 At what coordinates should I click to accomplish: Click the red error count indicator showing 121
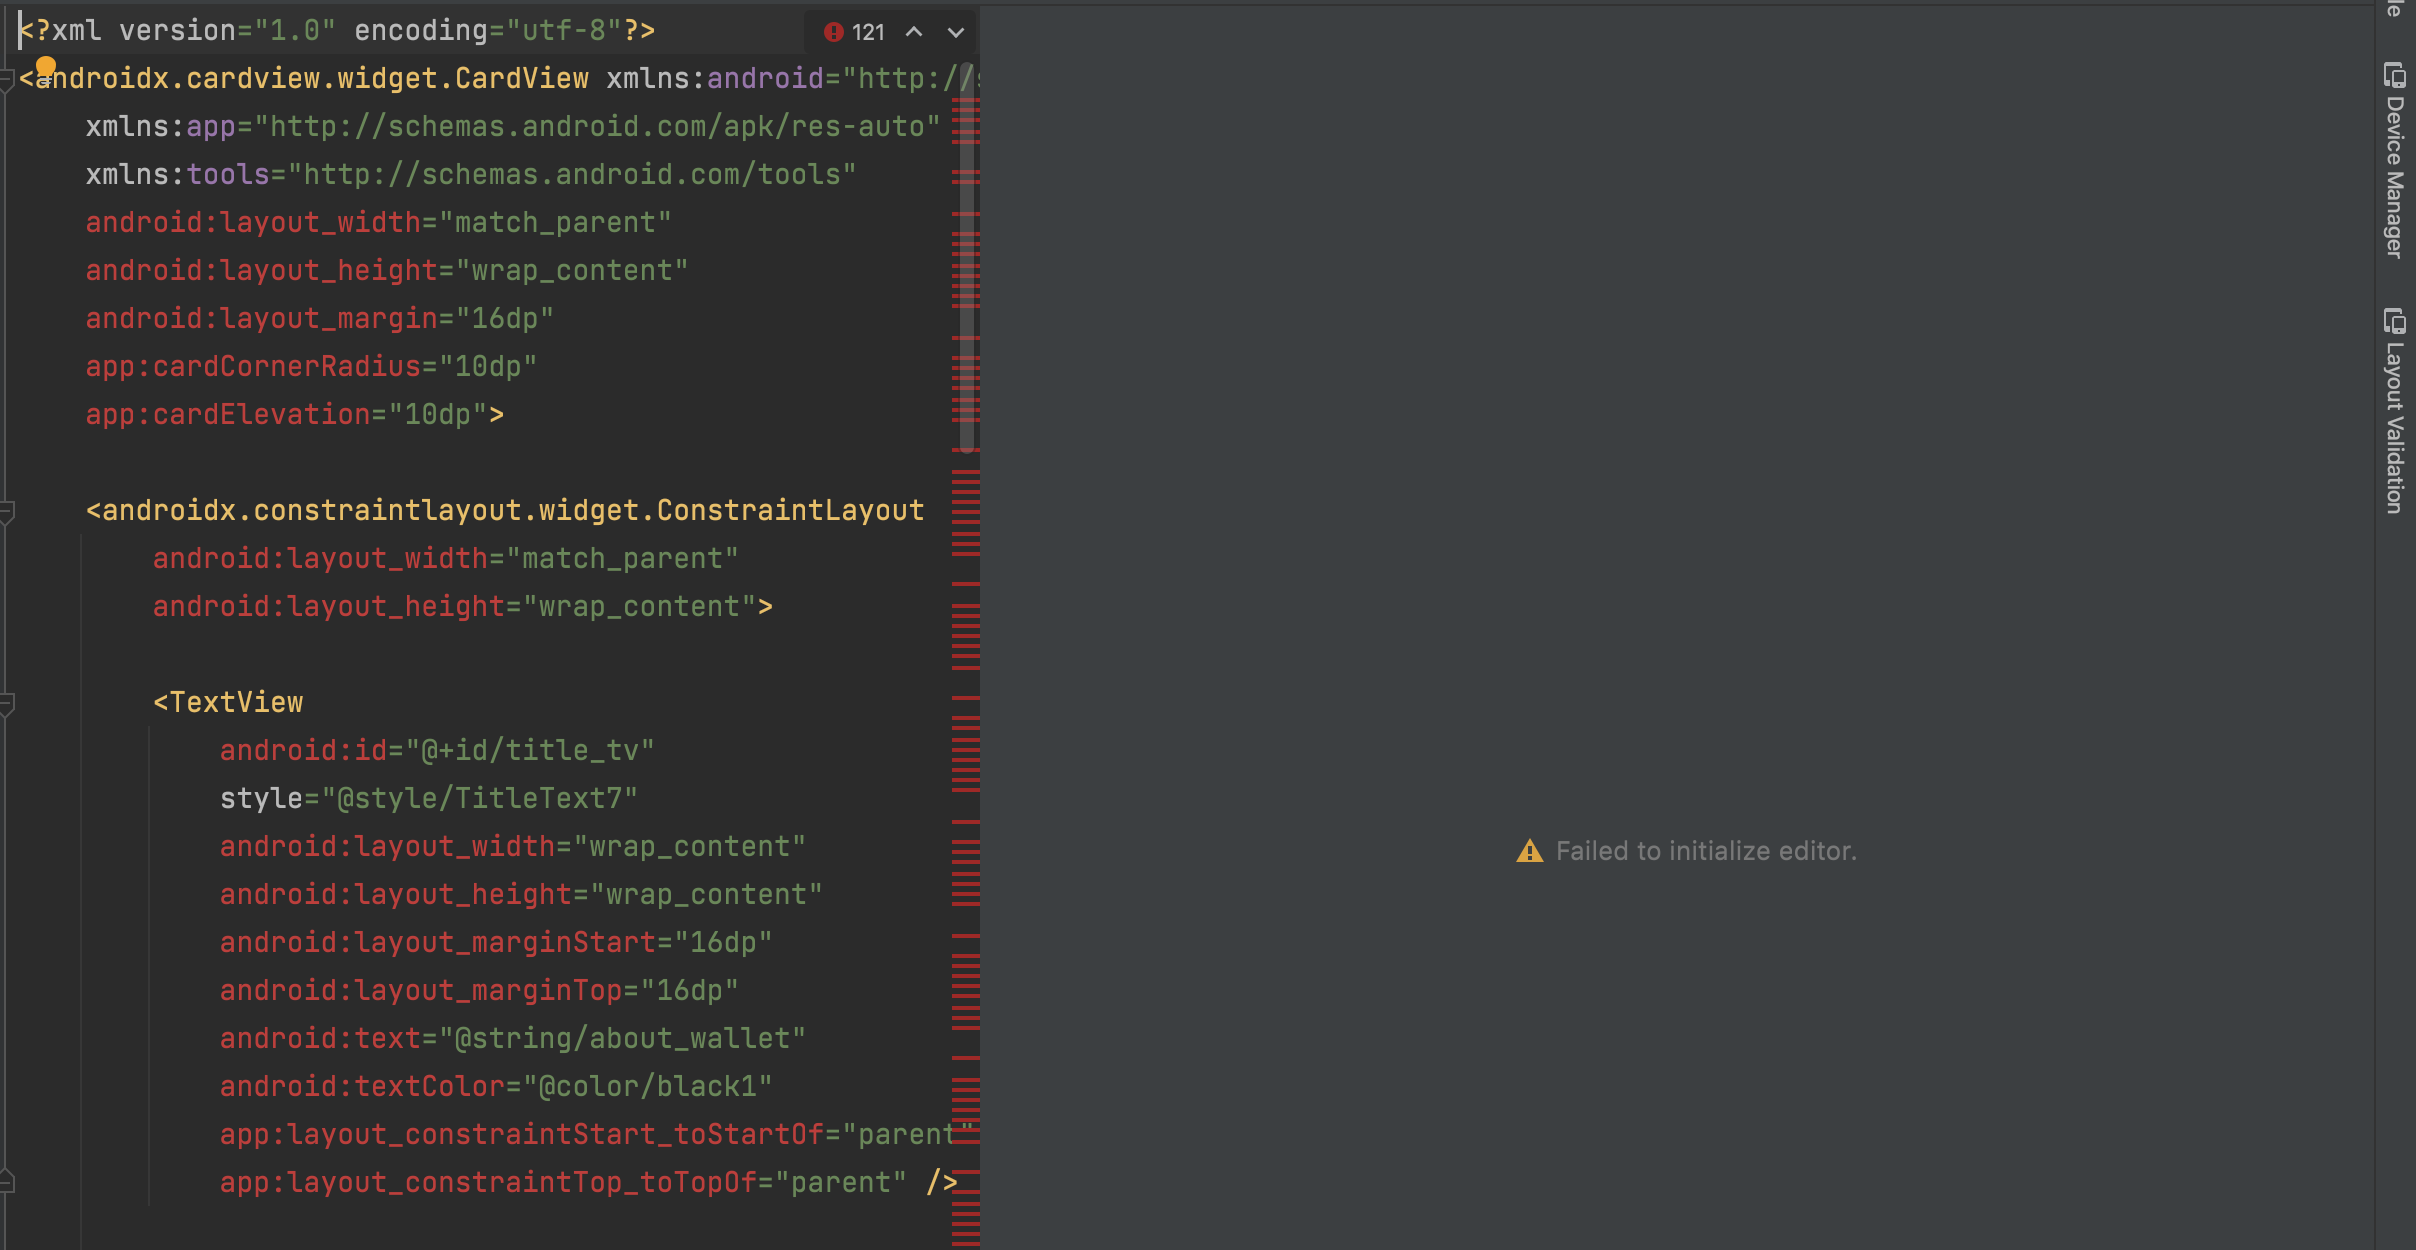[855, 32]
